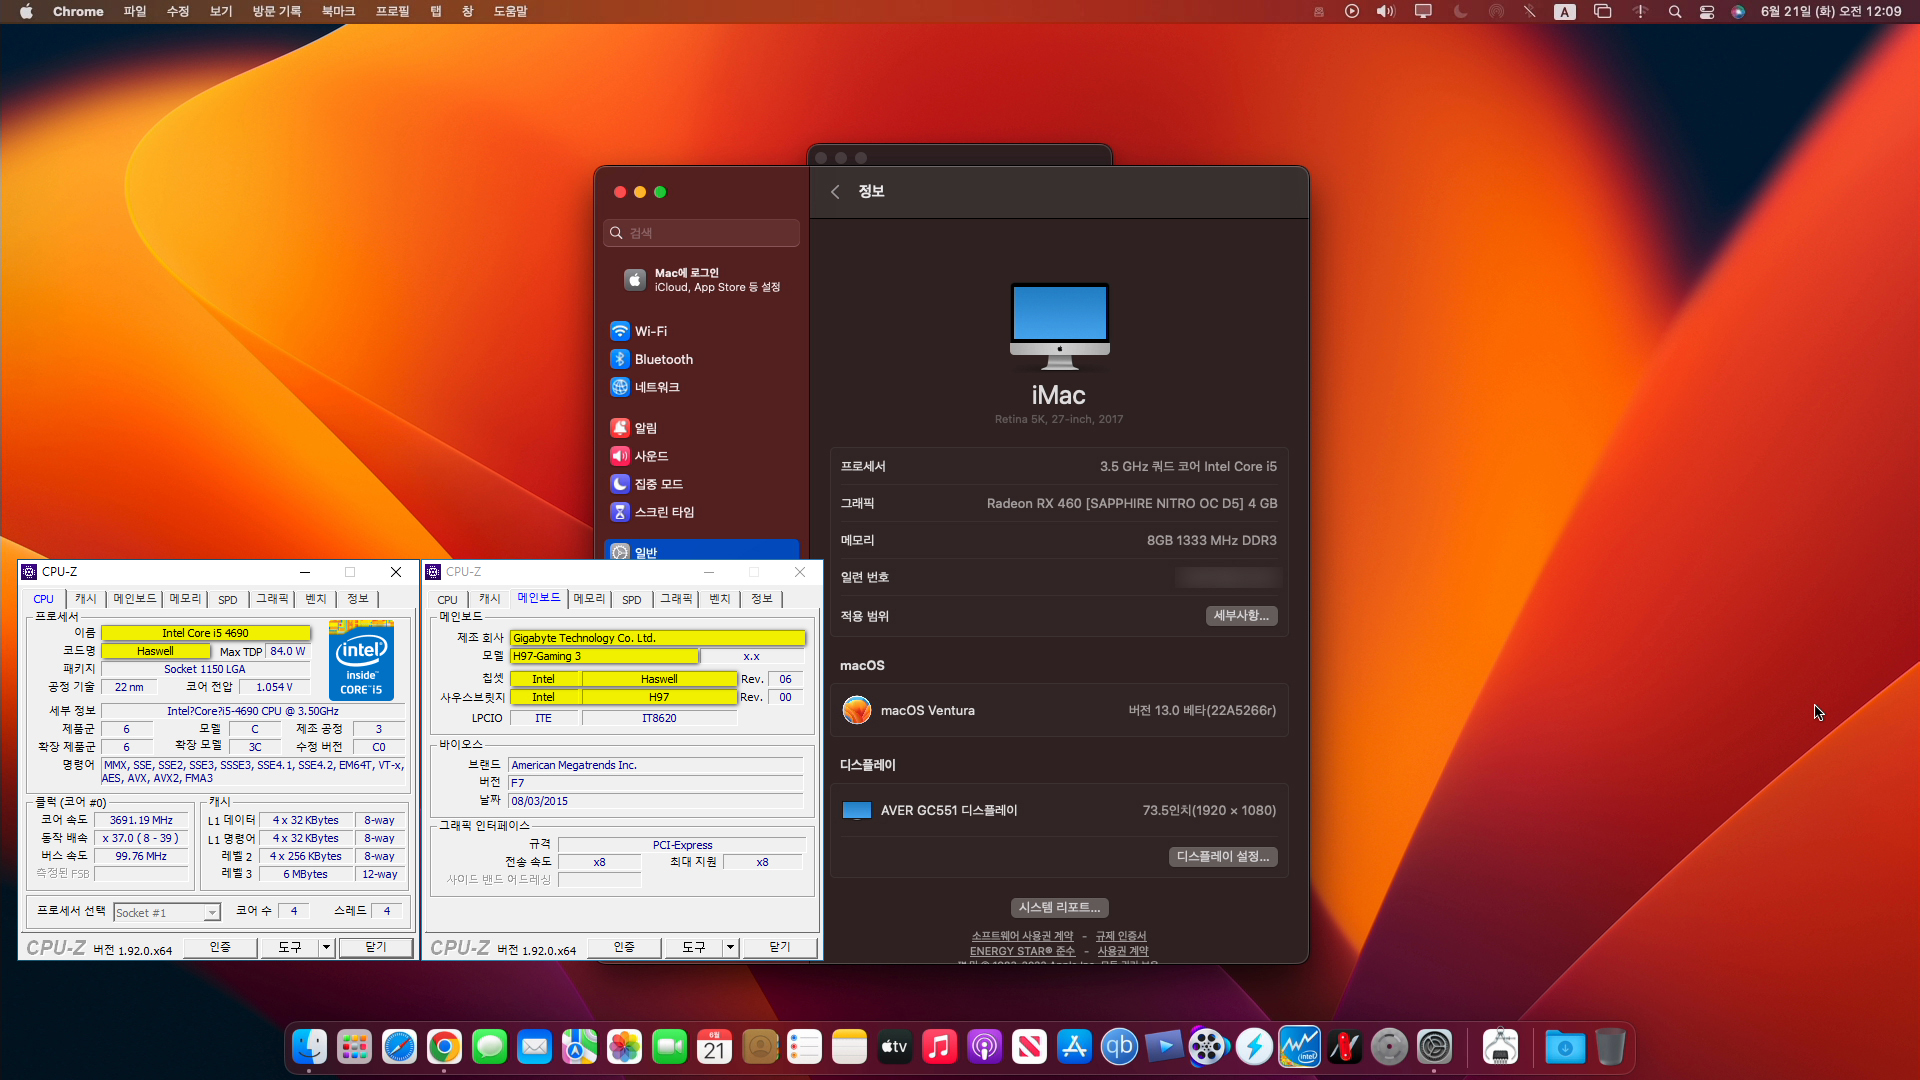Open Calendar showing date 21
1920x1080 pixels.
pyautogui.click(x=714, y=1047)
